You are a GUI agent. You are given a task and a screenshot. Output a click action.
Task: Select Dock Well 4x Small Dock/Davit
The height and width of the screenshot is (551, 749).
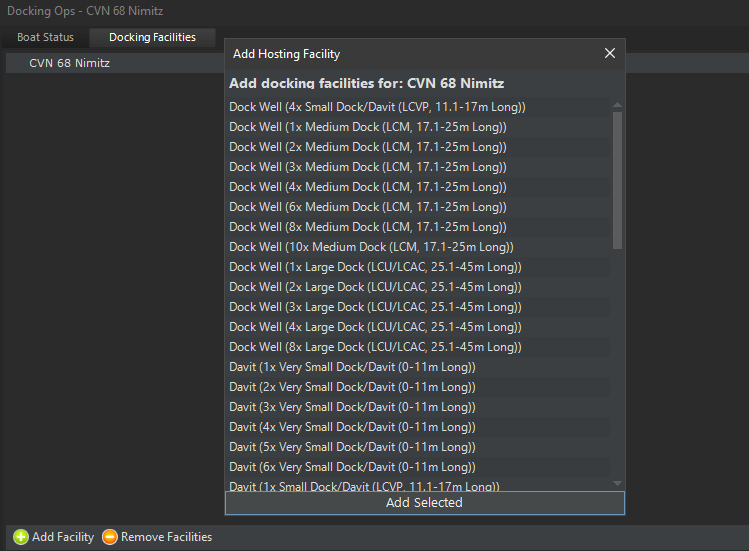point(419,107)
